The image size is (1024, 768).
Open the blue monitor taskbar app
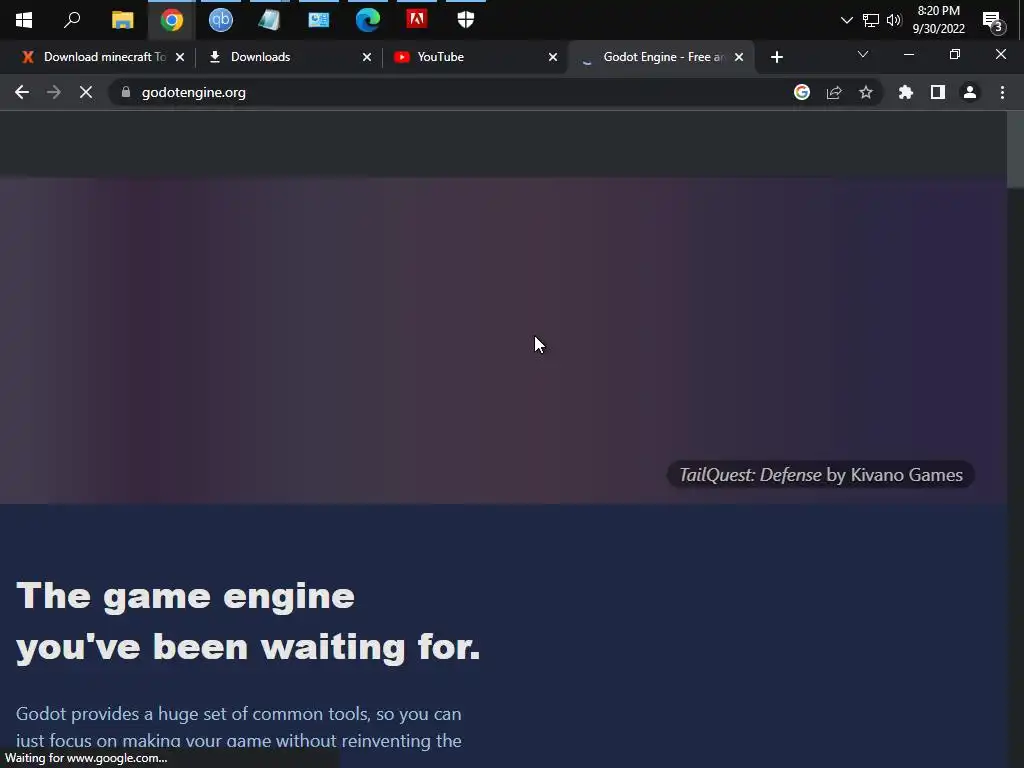tap(319, 20)
